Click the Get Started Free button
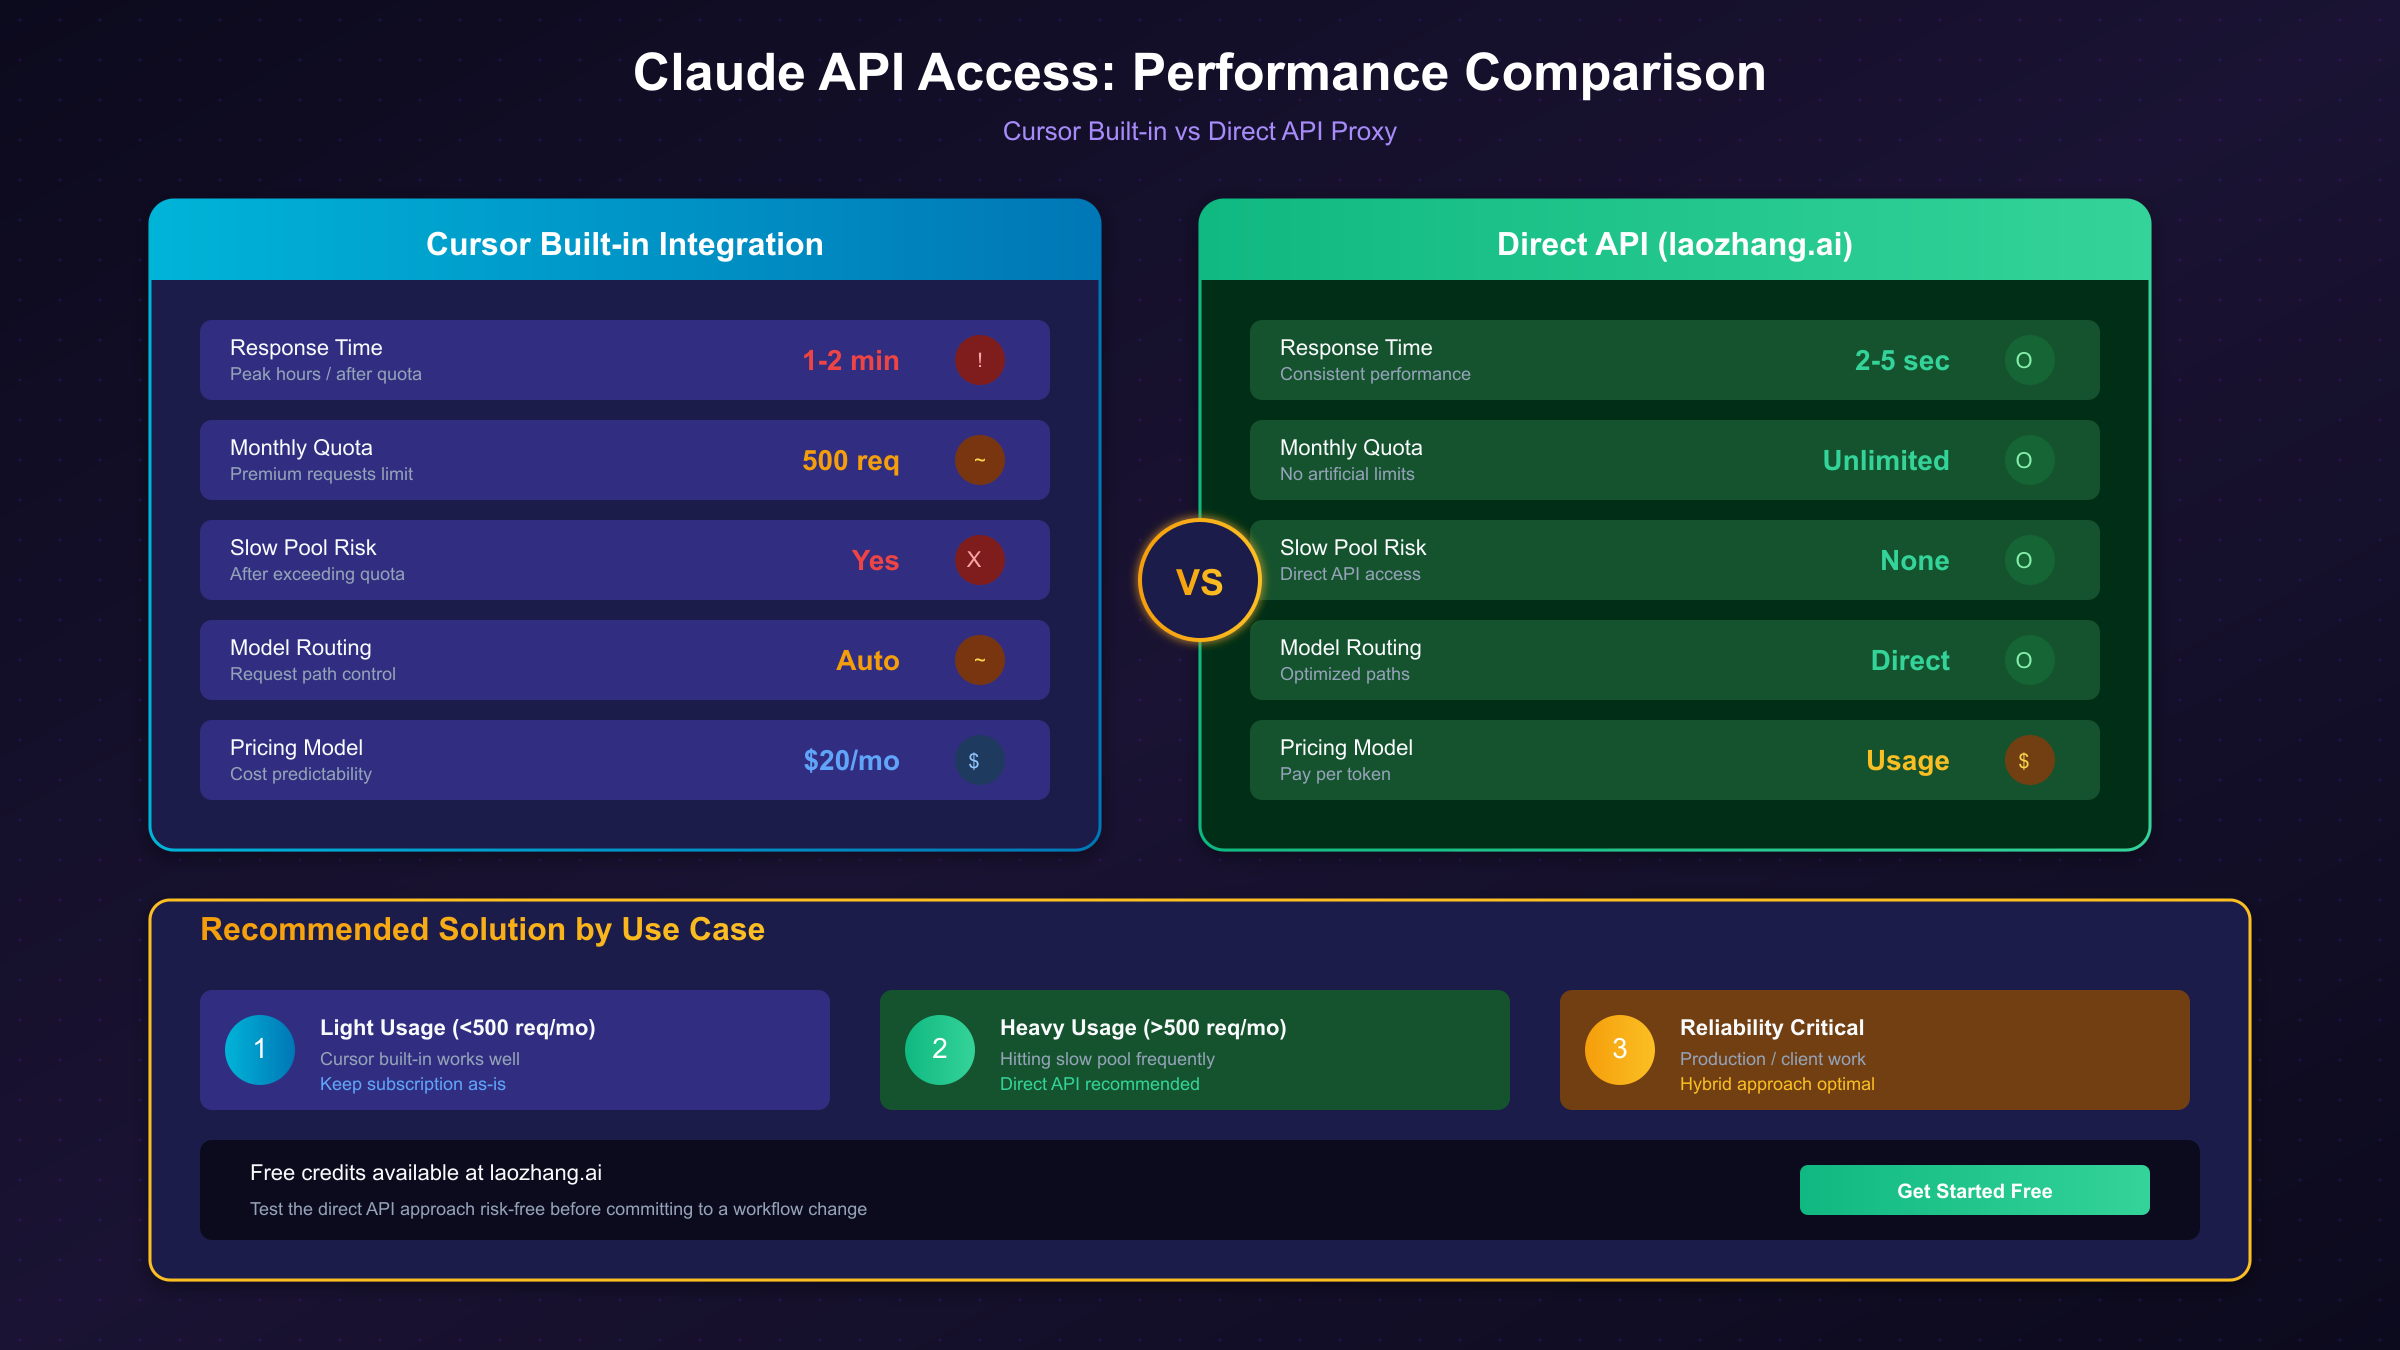This screenshot has width=2400, height=1350. pos(1973,1190)
